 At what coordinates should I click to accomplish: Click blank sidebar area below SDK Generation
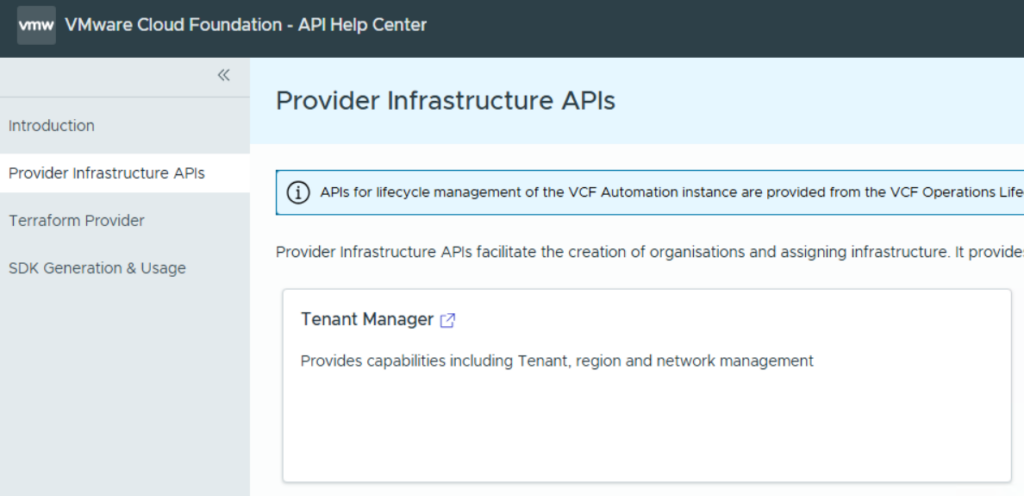(124, 390)
